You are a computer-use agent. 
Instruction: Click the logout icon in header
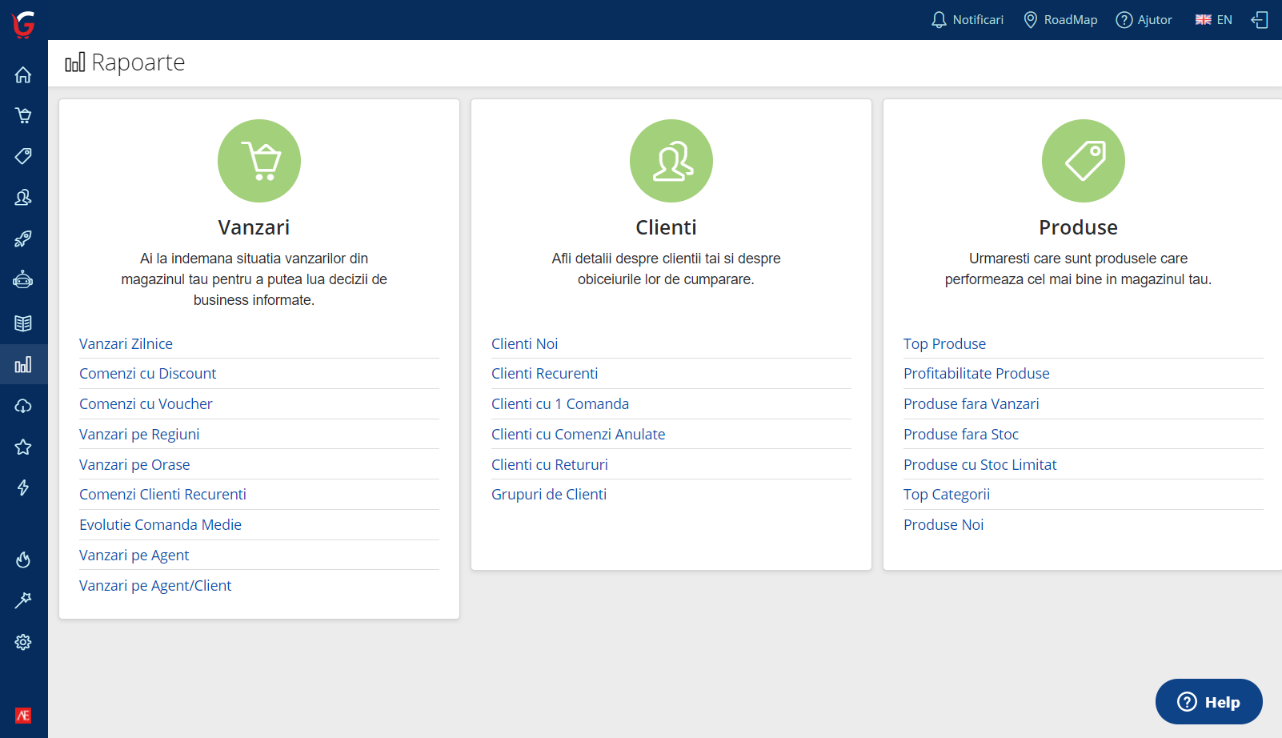(x=1259, y=20)
